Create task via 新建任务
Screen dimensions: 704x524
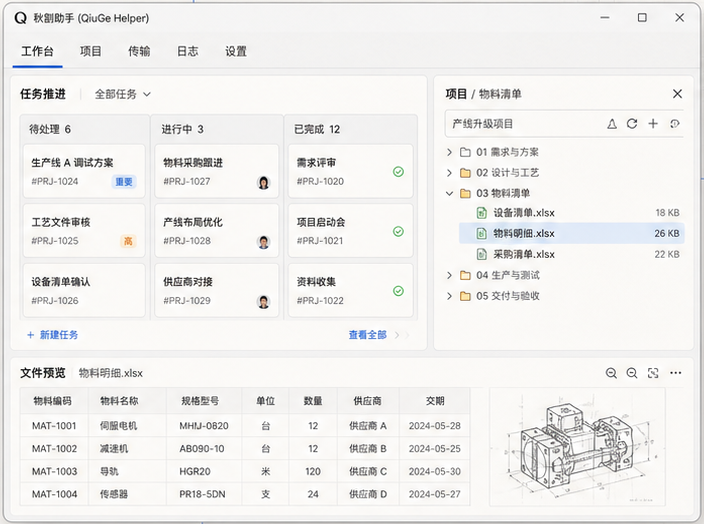pyautogui.click(x=53, y=335)
